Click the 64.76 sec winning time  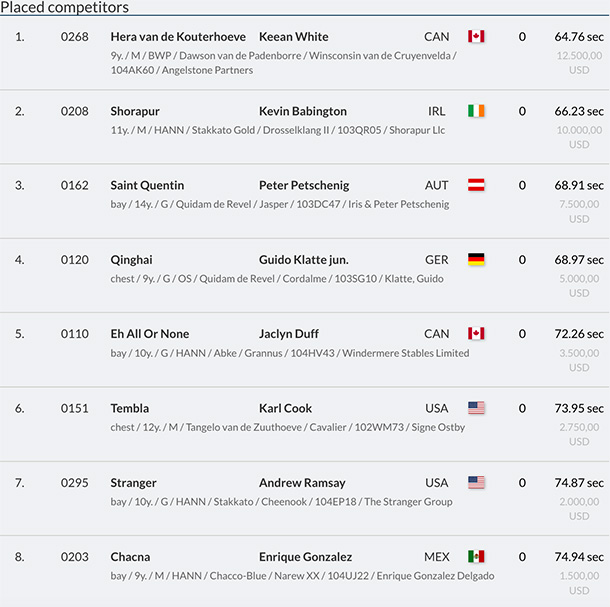579,37
